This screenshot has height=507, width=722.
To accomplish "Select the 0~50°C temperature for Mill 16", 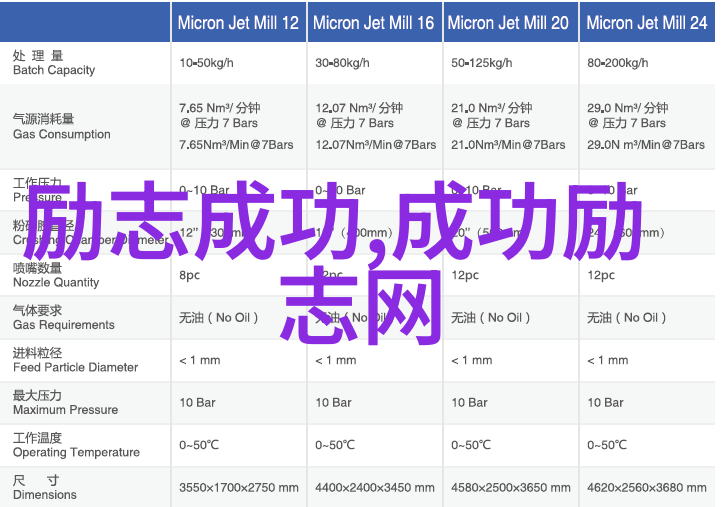I will tap(335, 445).
